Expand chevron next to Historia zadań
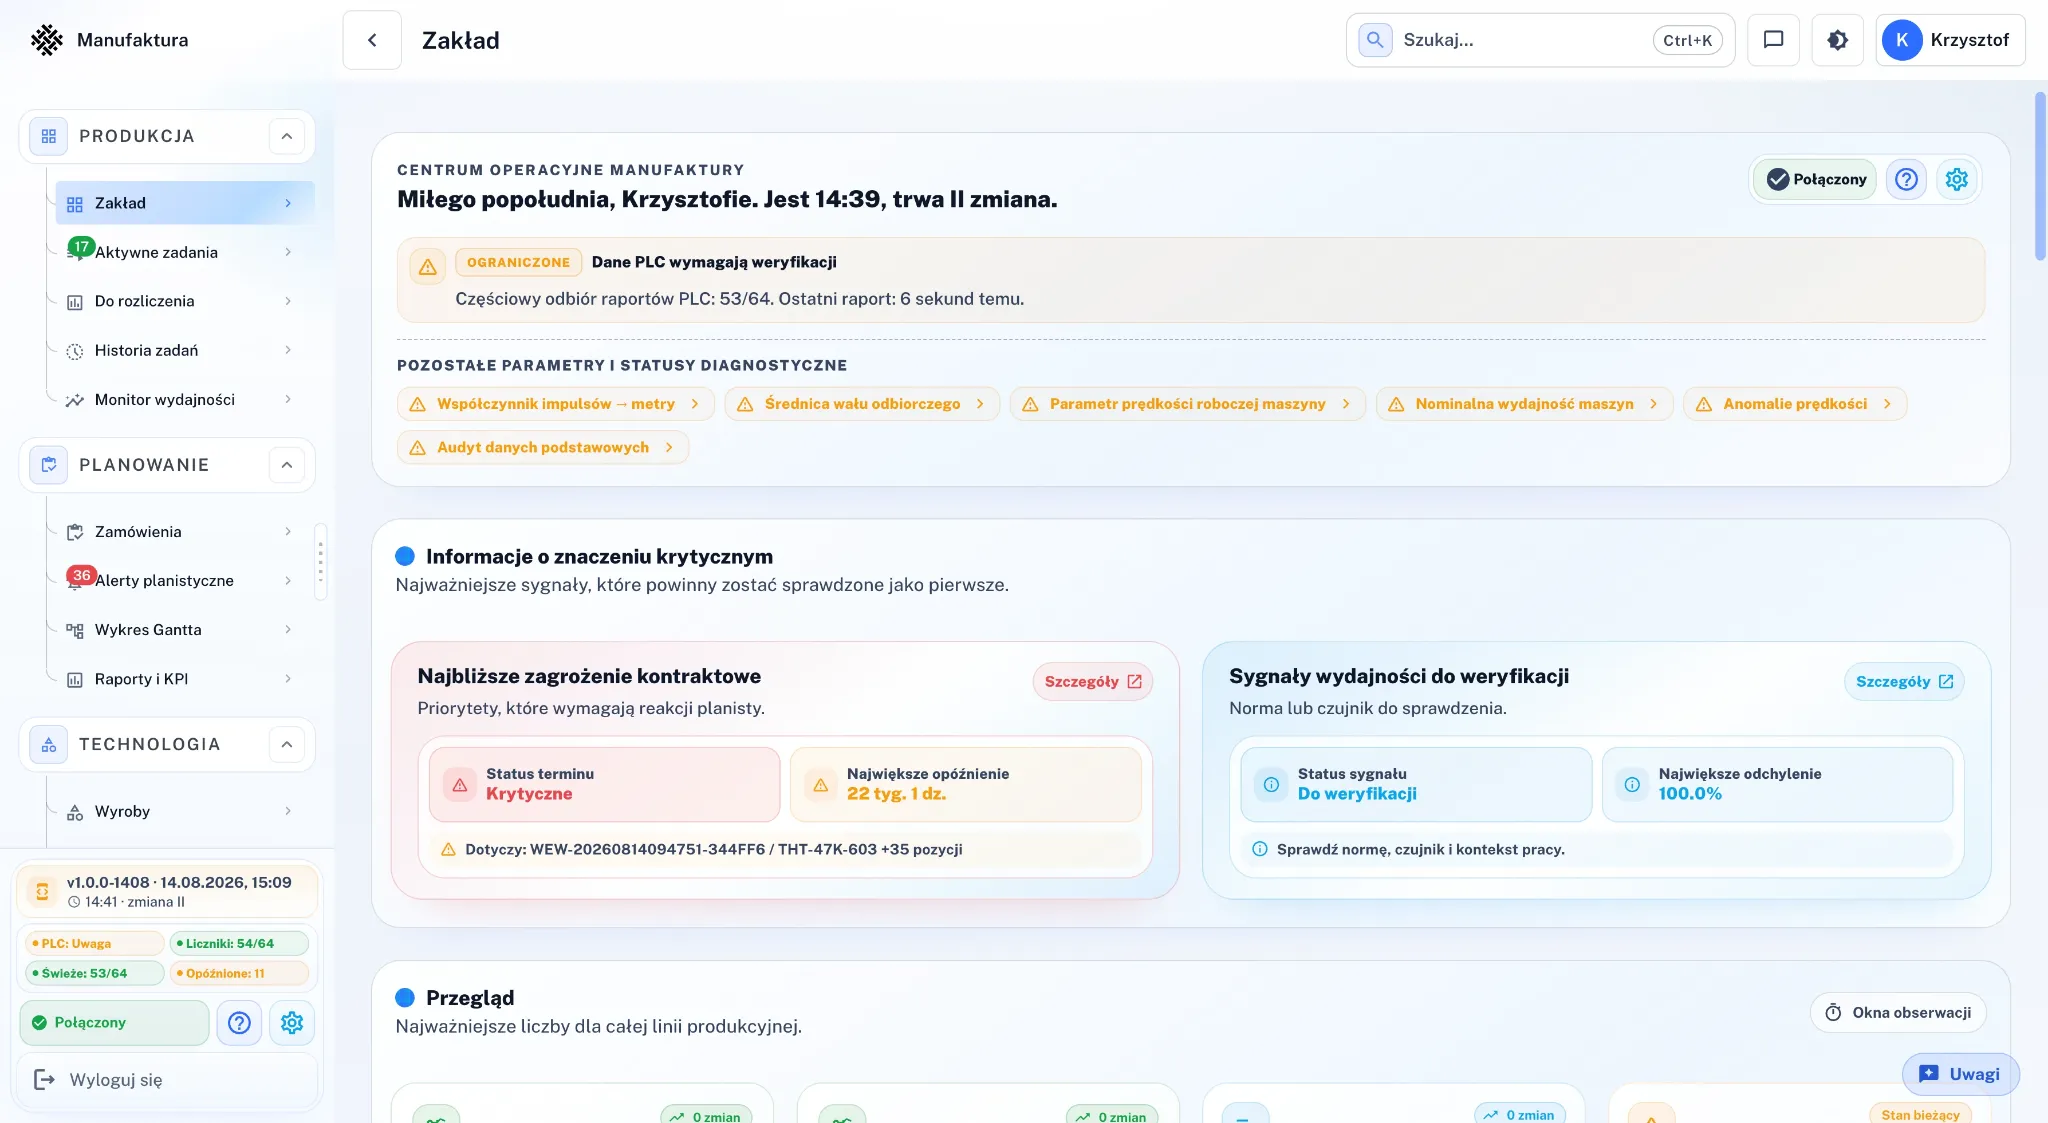Screen dimensions: 2048x1123 click(288, 350)
